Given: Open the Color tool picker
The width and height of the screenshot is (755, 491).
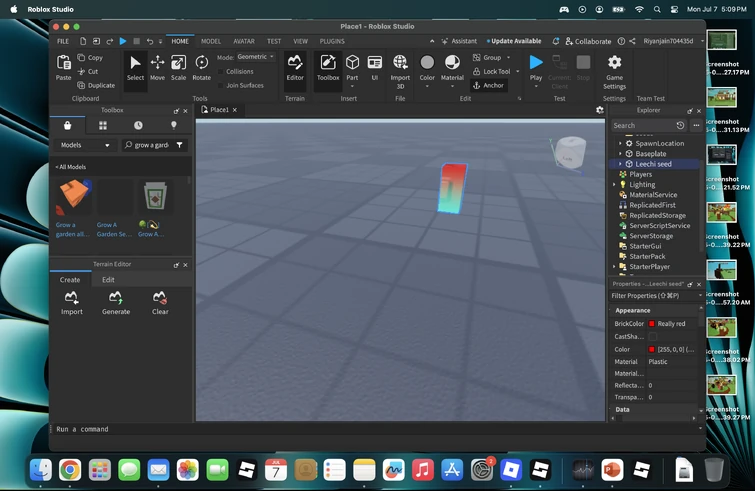Looking at the screenshot, I should click(427, 70).
